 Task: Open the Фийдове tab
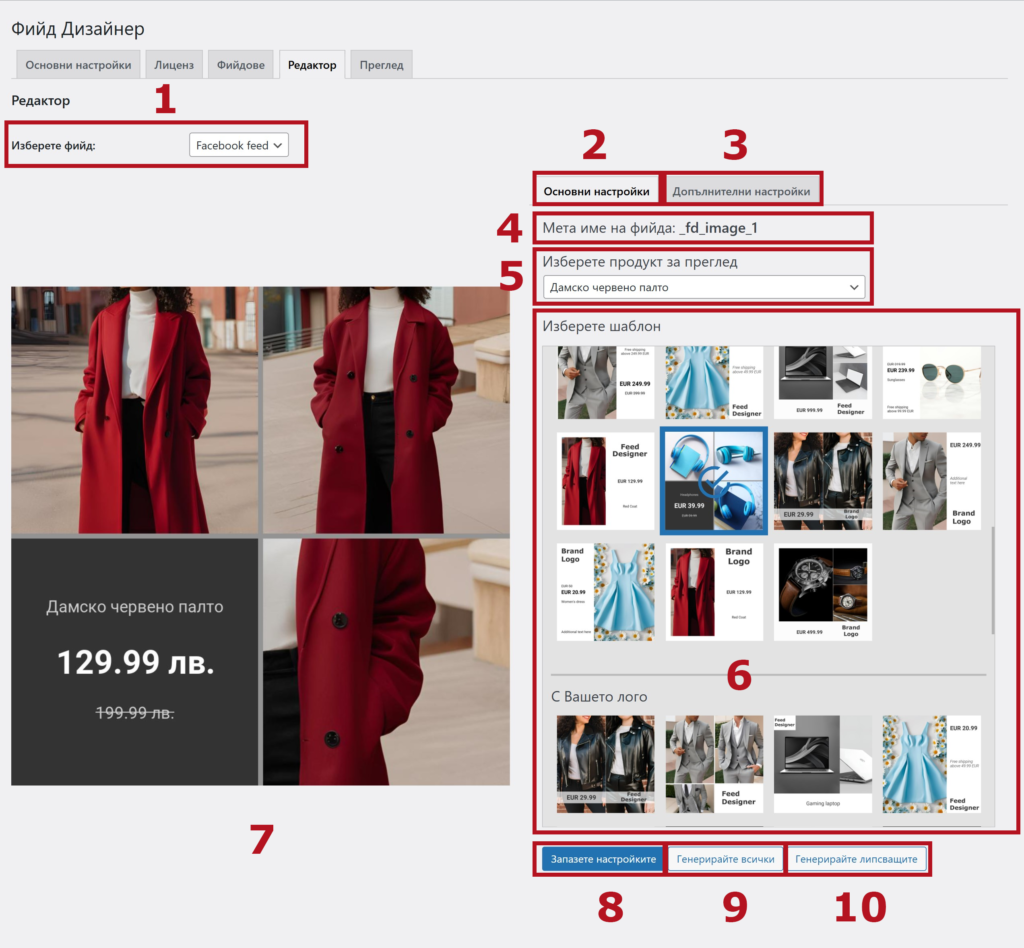pos(241,65)
